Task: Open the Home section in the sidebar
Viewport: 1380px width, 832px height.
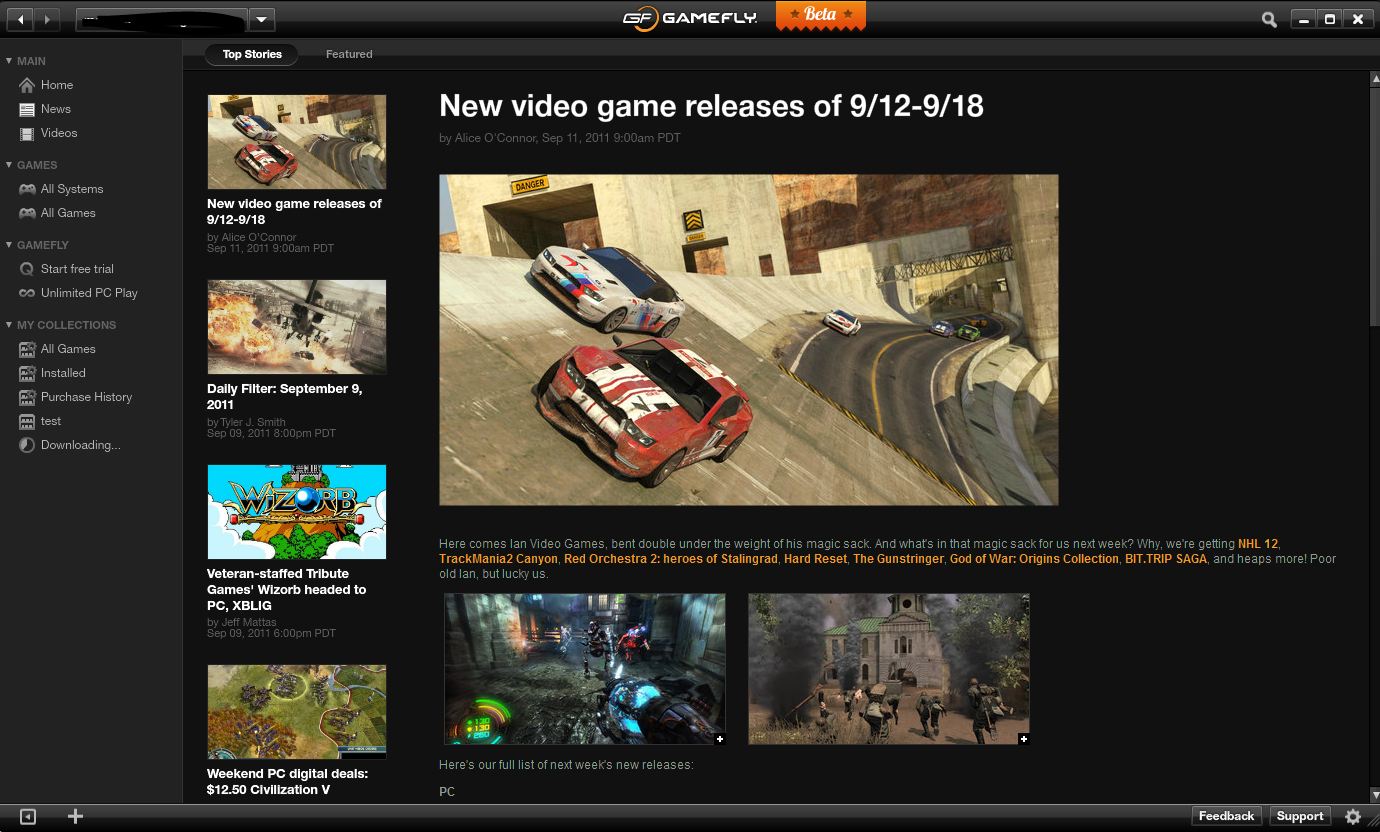Action: [57, 84]
